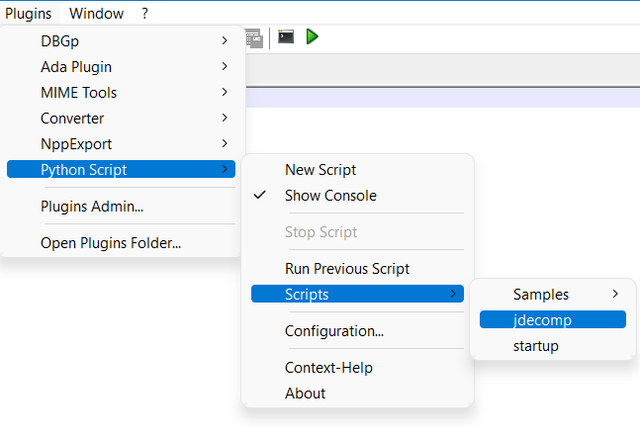Click the green Run macro play icon
Screen dimensions: 640x427
(x=312, y=37)
